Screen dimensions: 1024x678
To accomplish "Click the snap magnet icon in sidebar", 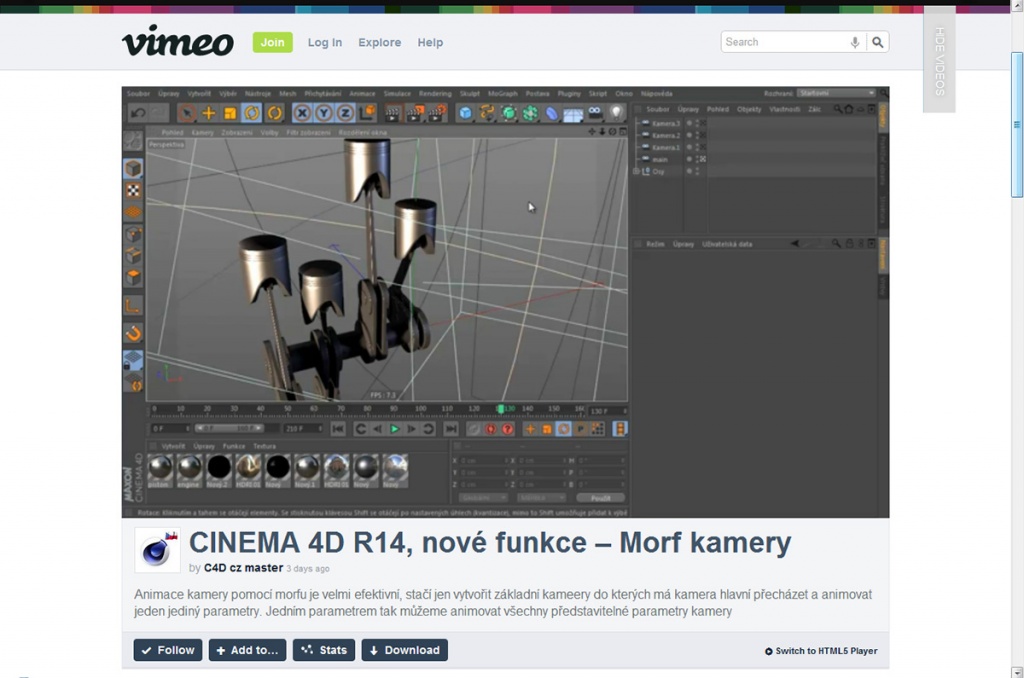I will pos(133,333).
